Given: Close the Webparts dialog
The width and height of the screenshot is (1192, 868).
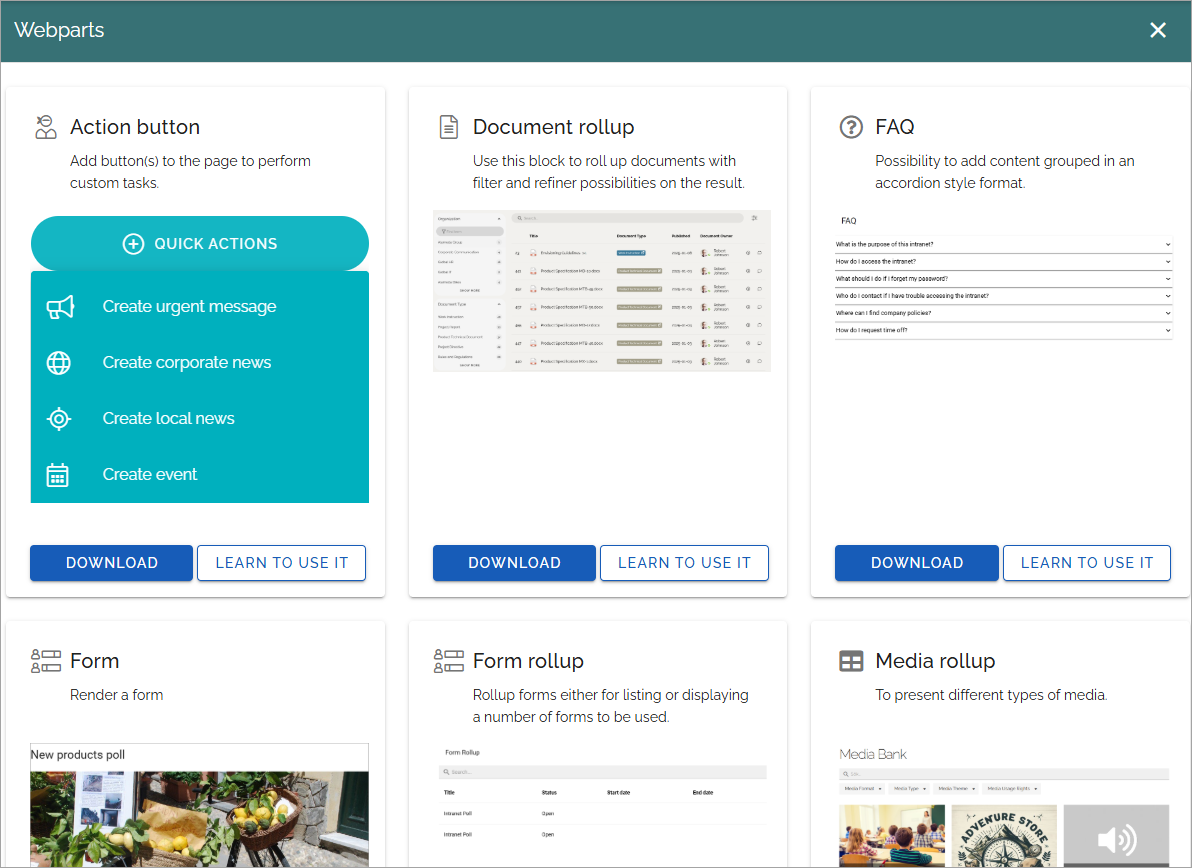Looking at the screenshot, I should 1158,30.
